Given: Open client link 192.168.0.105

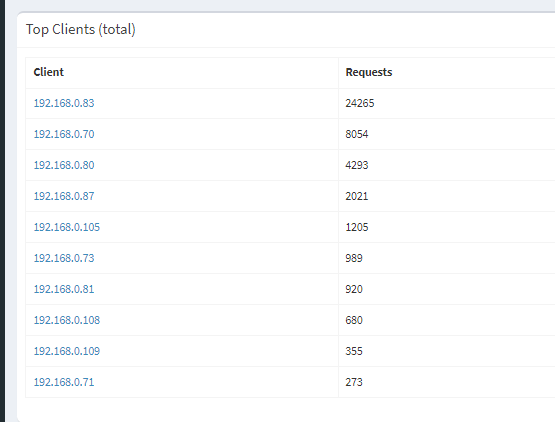Looking at the screenshot, I should click(67, 227).
